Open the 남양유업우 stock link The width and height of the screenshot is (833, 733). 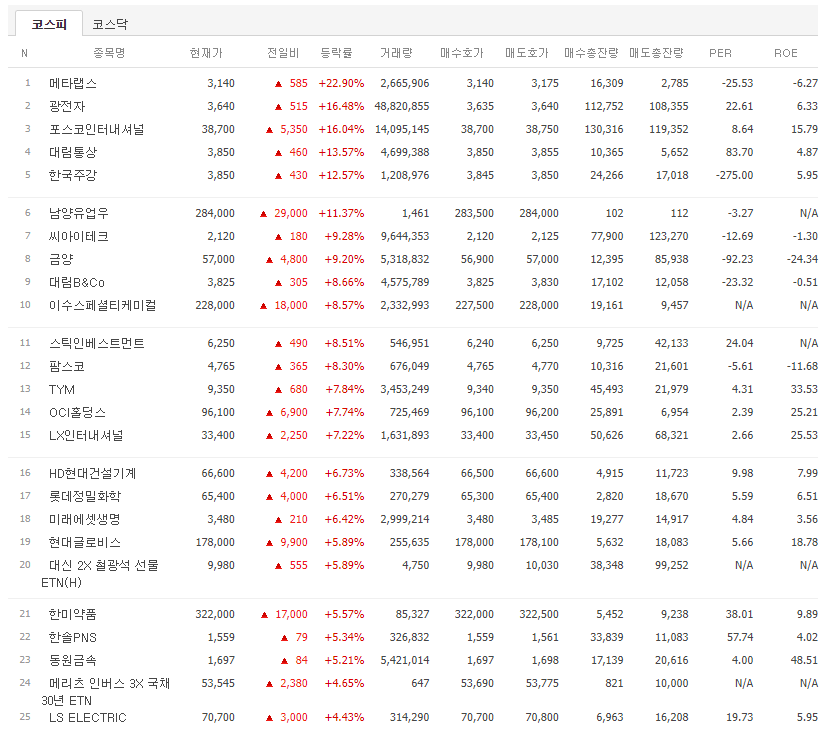click(x=79, y=213)
